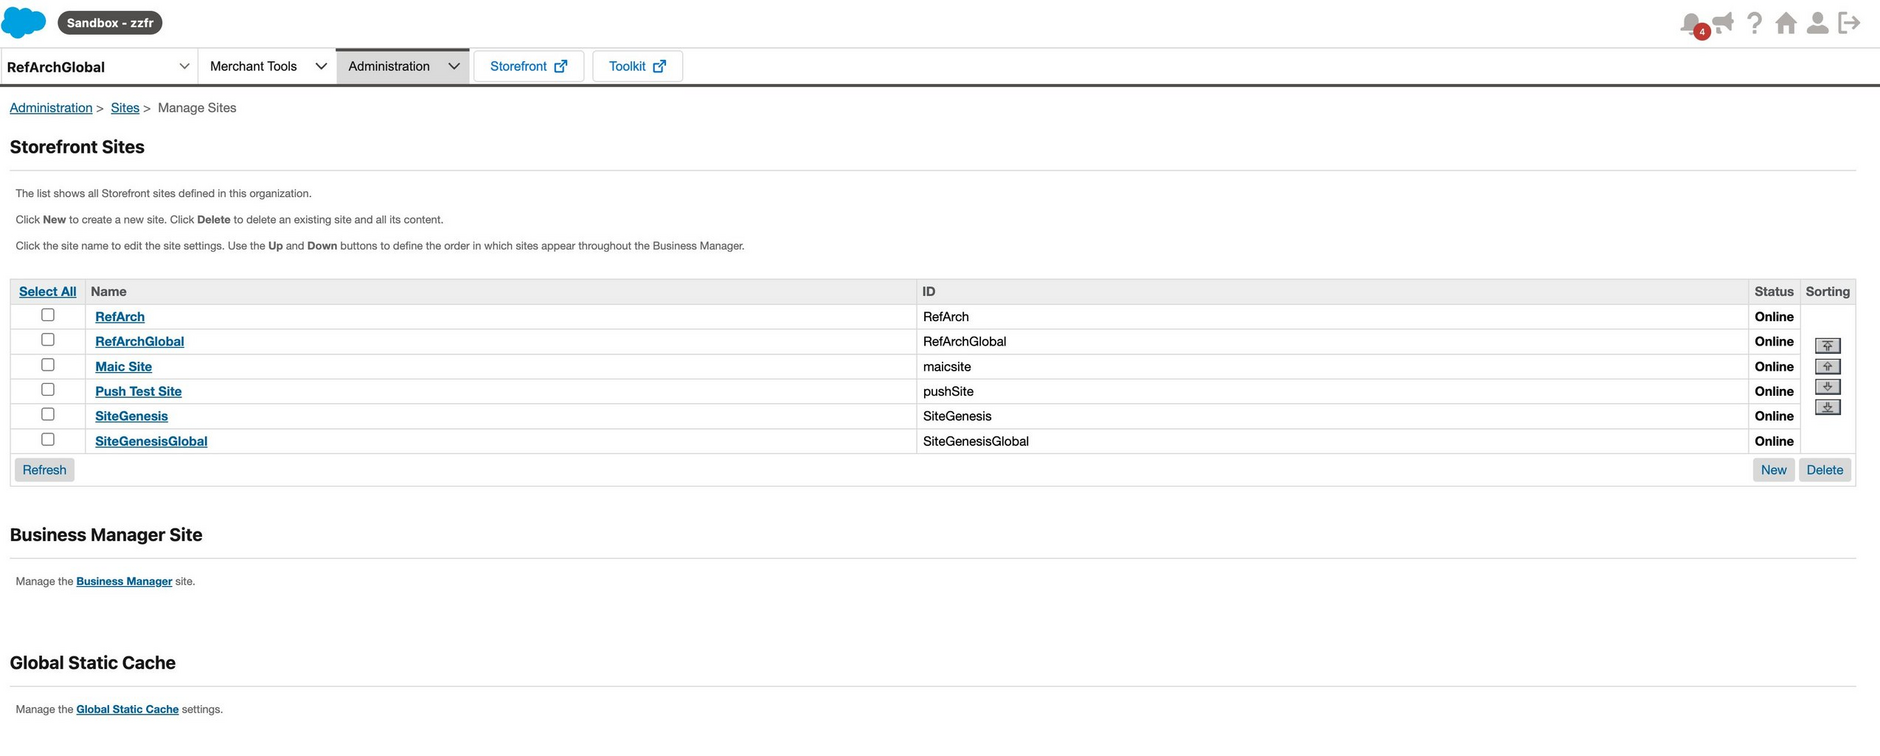Click the Storefront Sites heading
The width and height of the screenshot is (1880, 756).
77,147
